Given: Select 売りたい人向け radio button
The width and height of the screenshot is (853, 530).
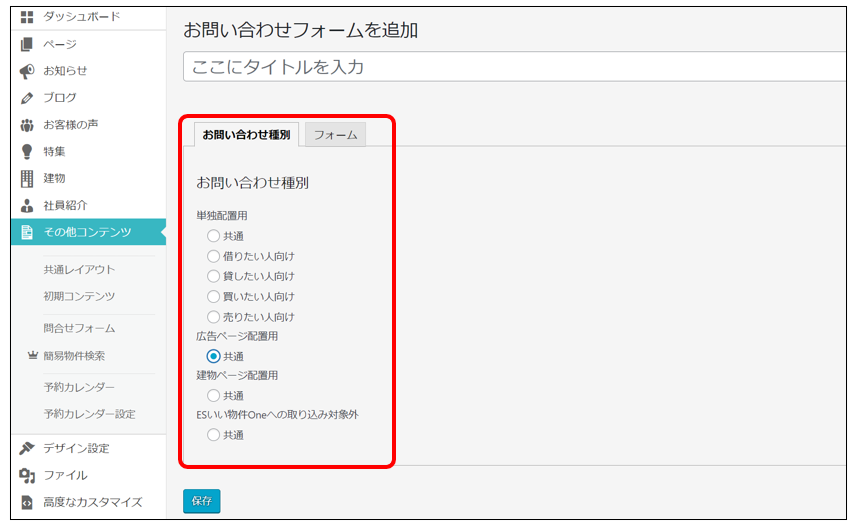Looking at the screenshot, I should click(213, 316).
